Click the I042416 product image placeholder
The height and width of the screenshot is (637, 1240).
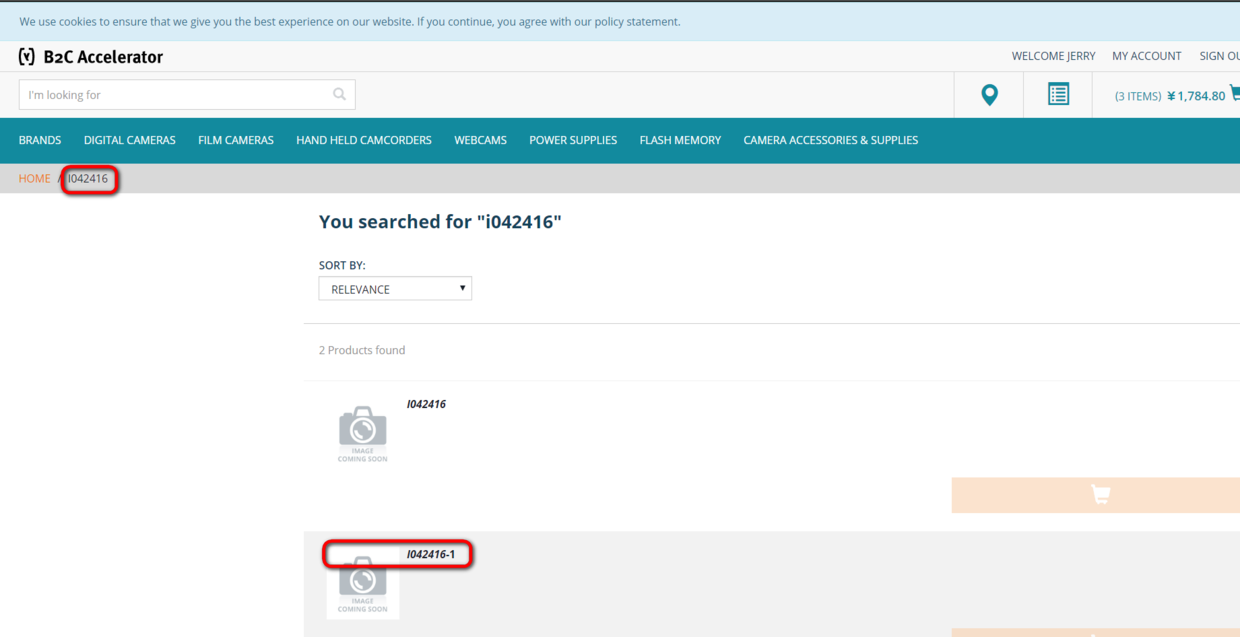(x=362, y=433)
